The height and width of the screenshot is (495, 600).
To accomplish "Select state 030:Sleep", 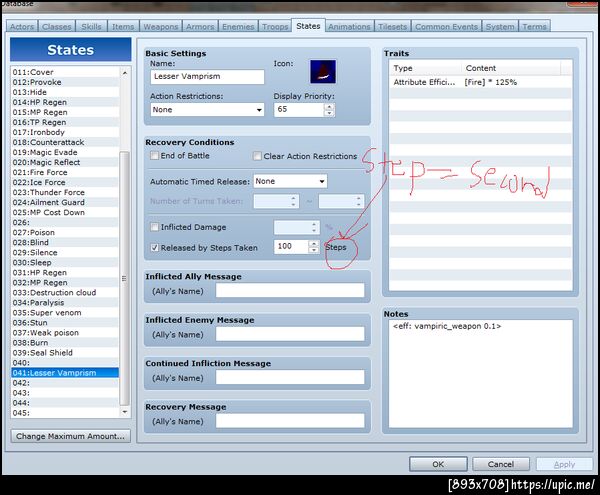I will (x=65, y=262).
